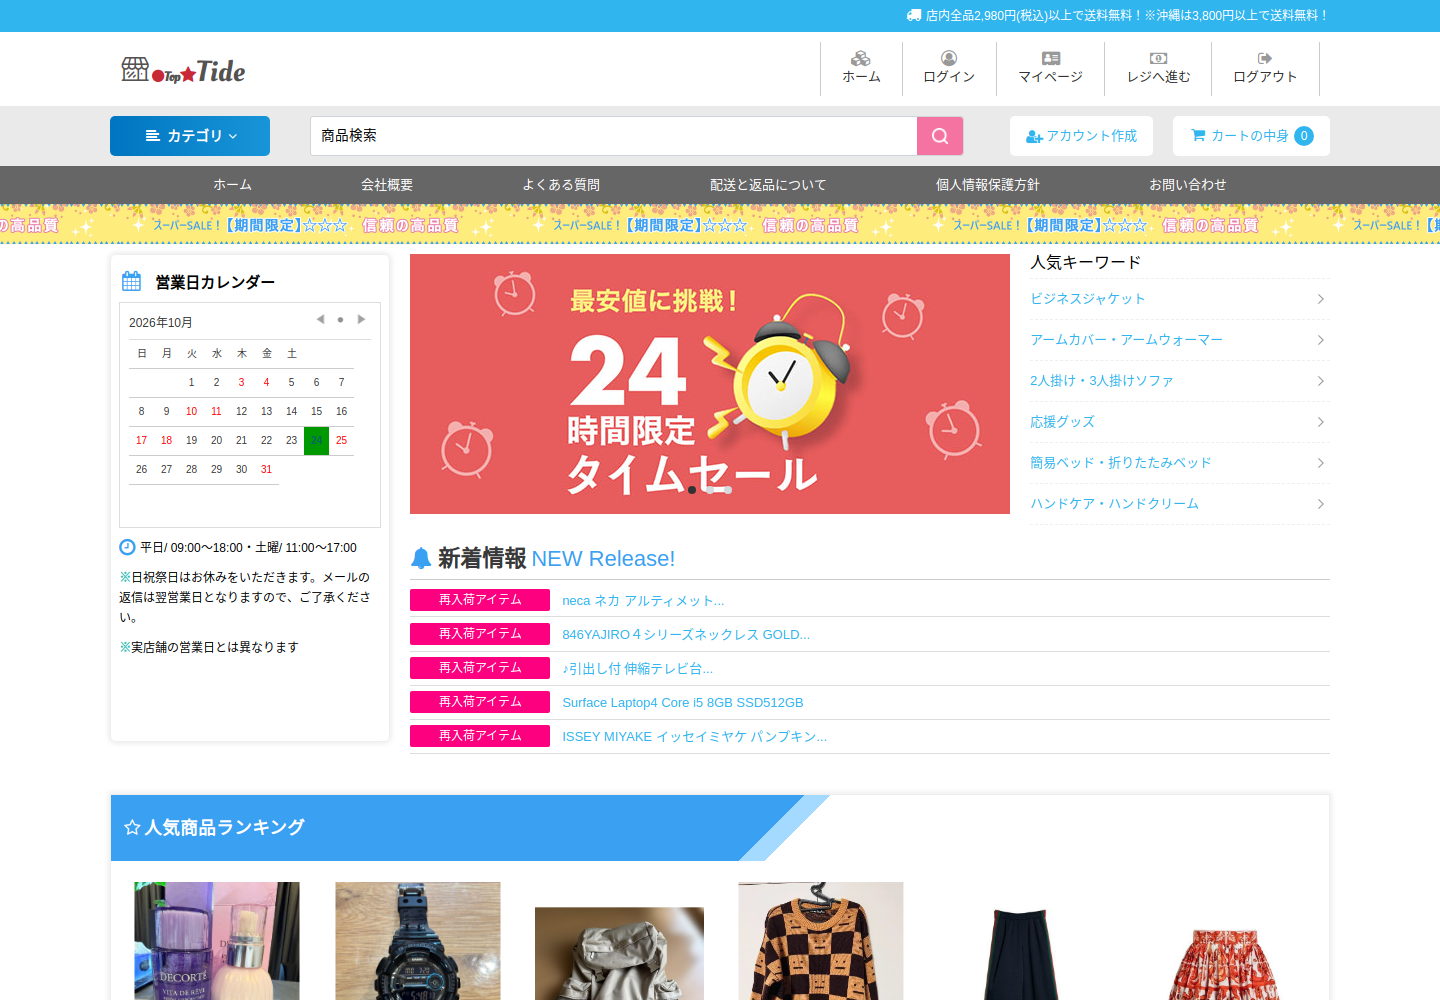Show the previous calendar month
The image size is (1440, 1000).
(x=320, y=320)
